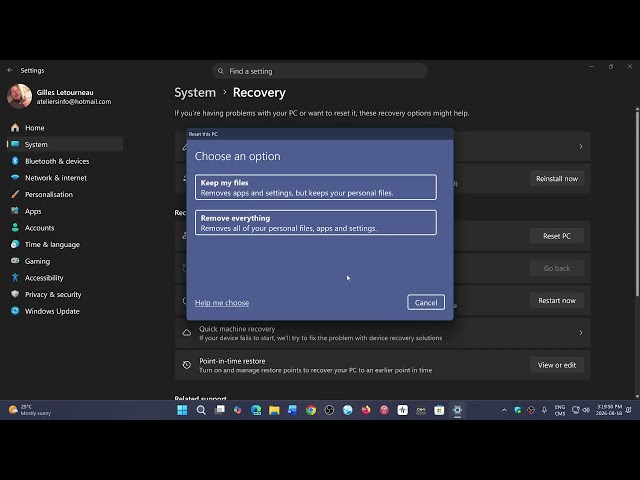
Task: Focus the Find a setting search box
Action: pyautogui.click(x=320, y=71)
